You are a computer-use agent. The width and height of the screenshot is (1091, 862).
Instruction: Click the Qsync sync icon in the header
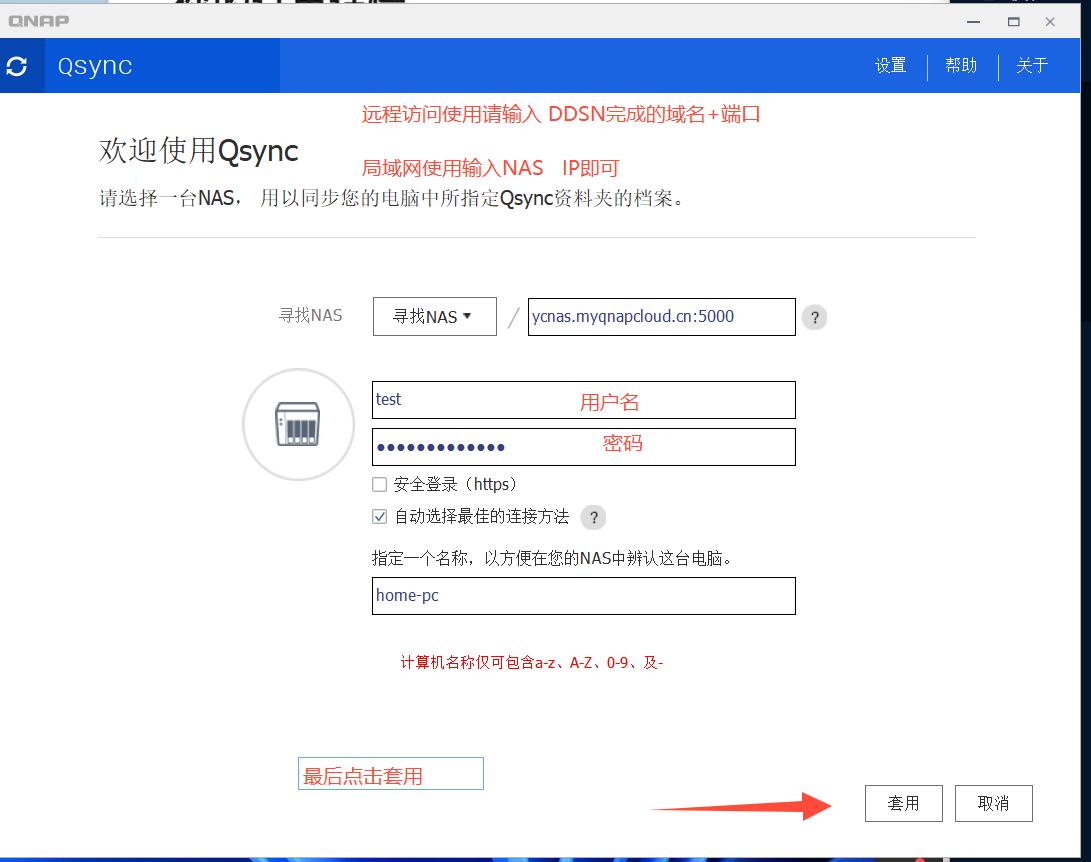click(20, 65)
